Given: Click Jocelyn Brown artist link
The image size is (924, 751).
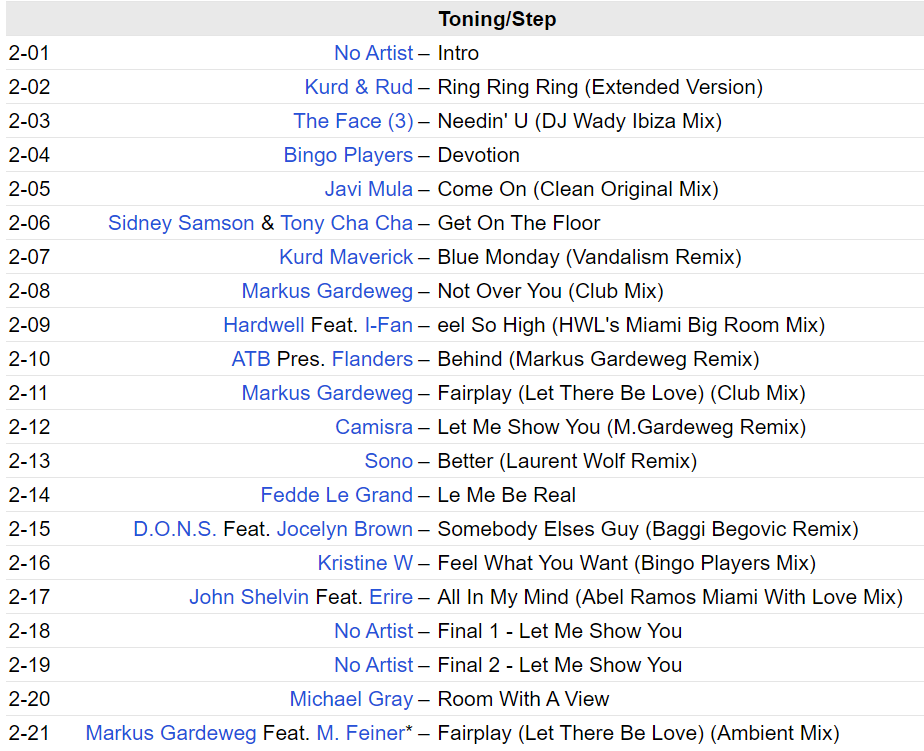Looking at the screenshot, I should click(344, 529).
